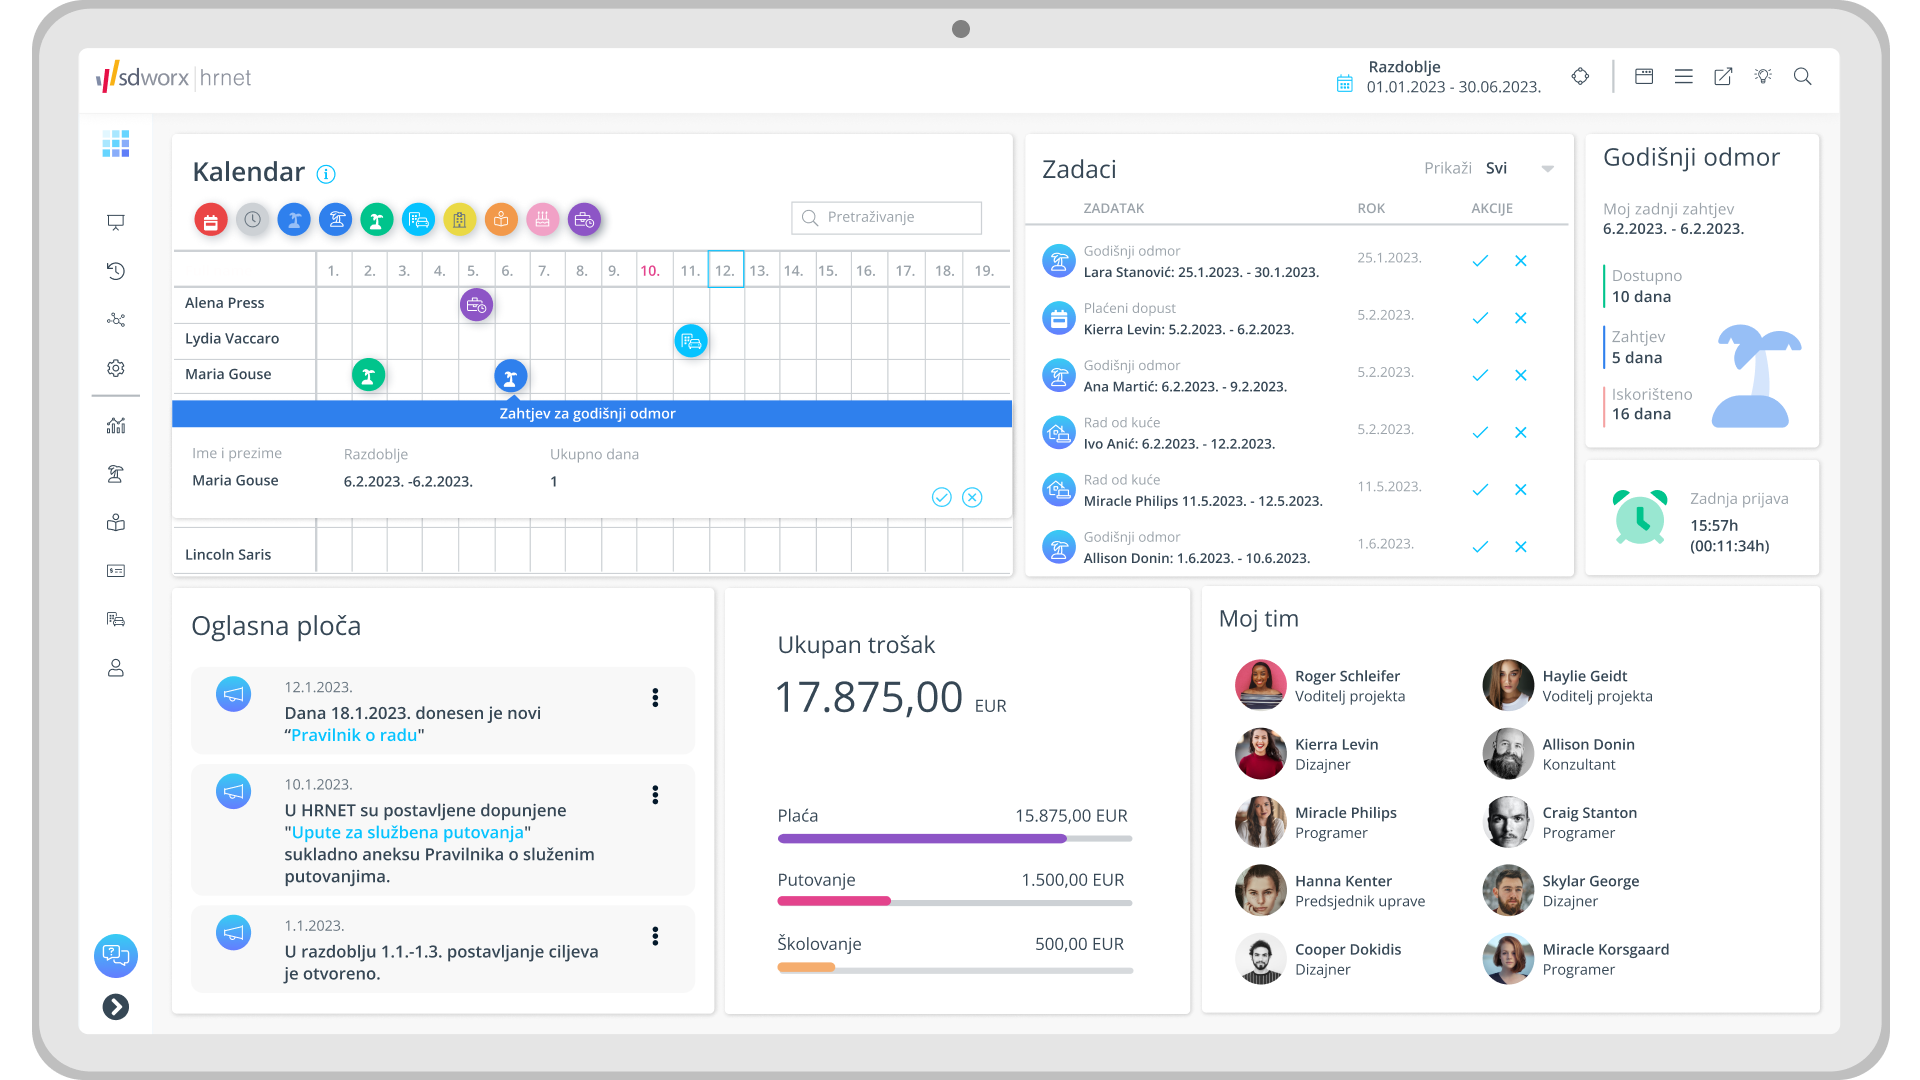Screen dimensions: 1920x1080
Task: Click Maria Gouse green vacation event
Action: coord(368,375)
